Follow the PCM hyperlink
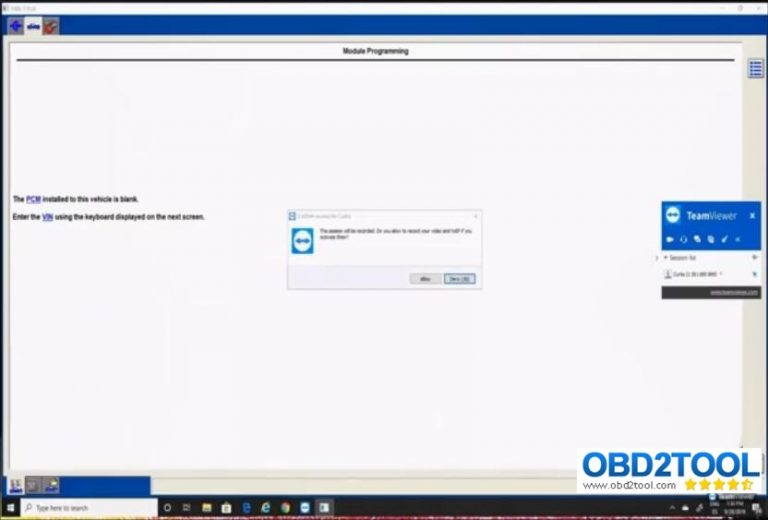Viewport: 768px width, 520px height. [x=33, y=199]
